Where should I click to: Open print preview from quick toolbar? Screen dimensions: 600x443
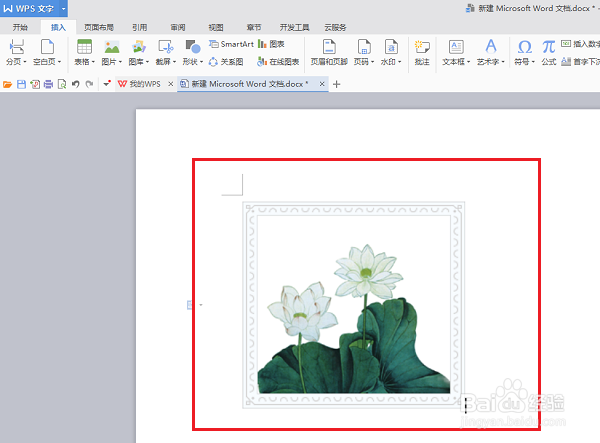coord(62,84)
